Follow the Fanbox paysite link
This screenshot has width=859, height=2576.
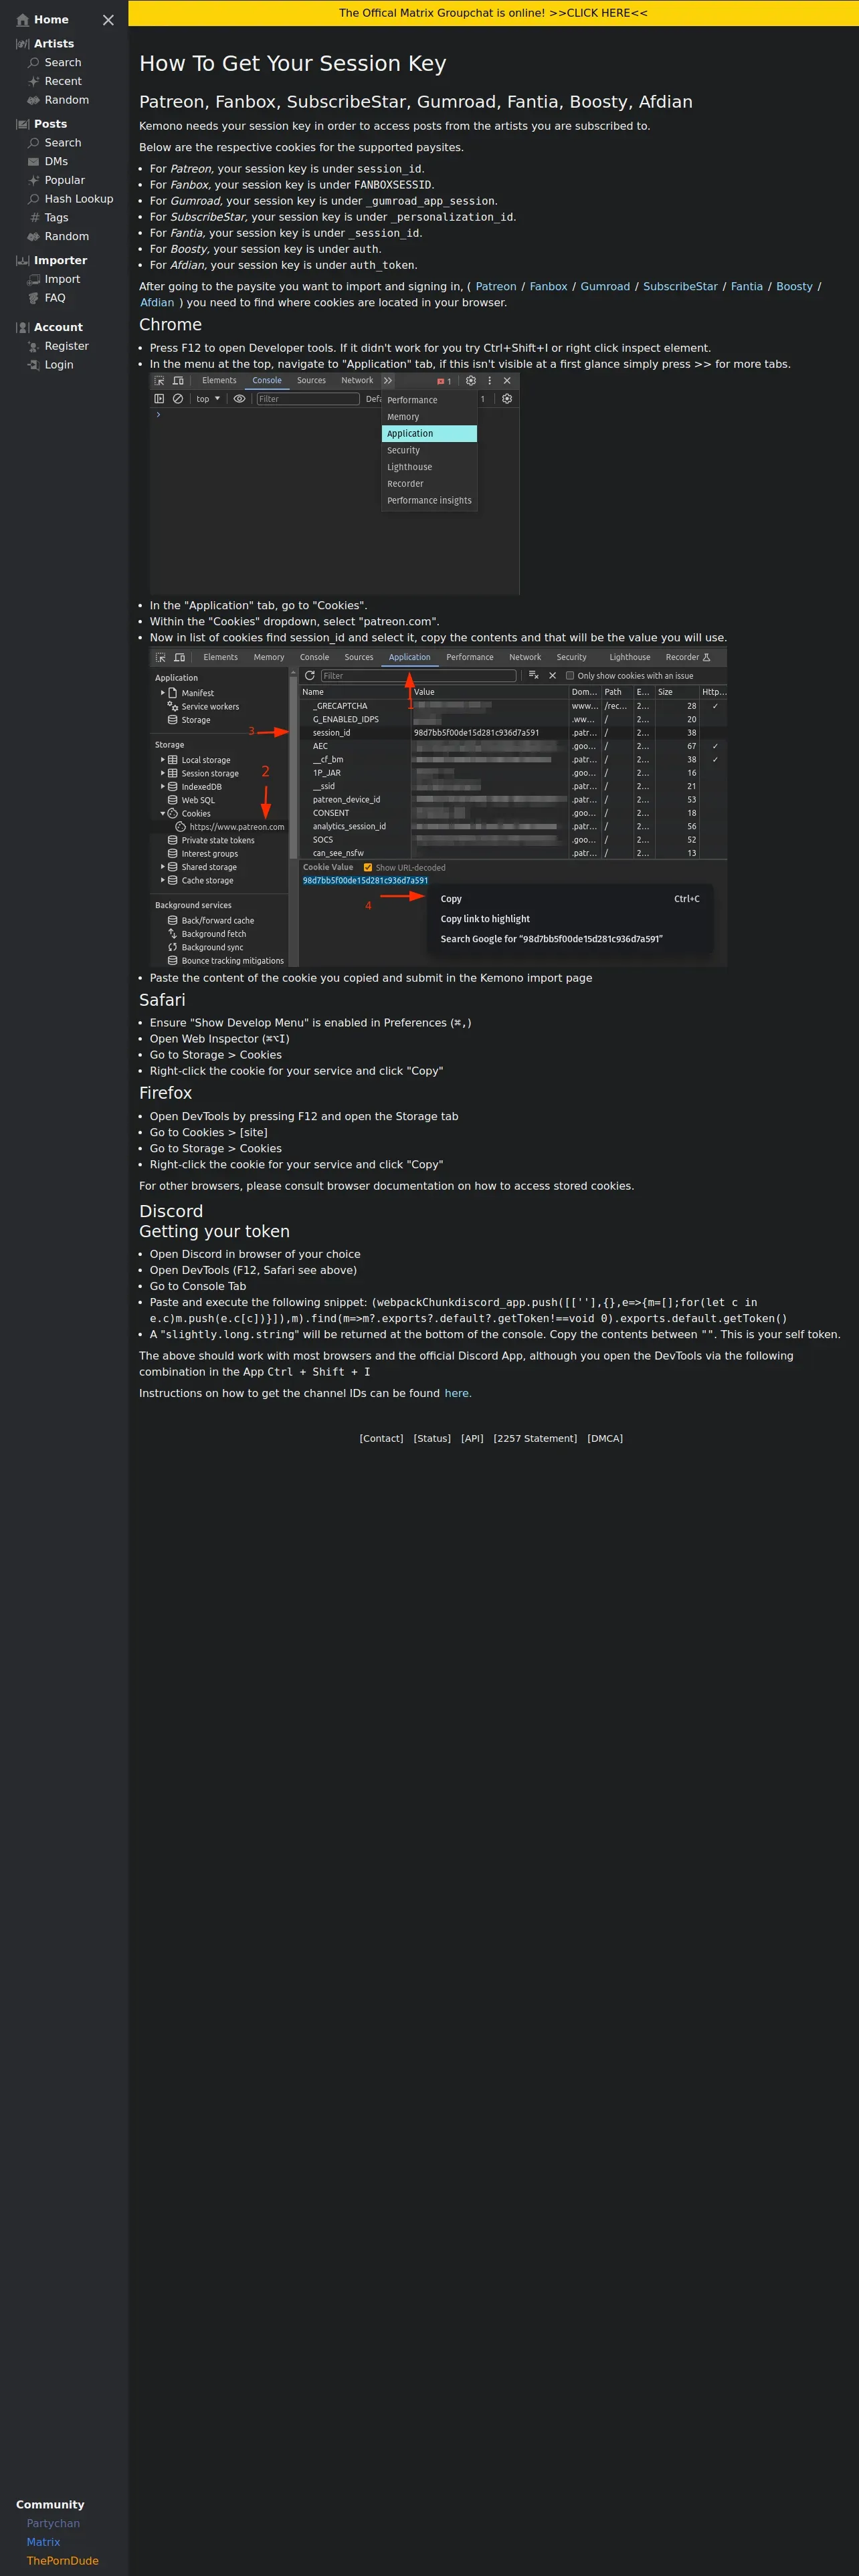[548, 286]
